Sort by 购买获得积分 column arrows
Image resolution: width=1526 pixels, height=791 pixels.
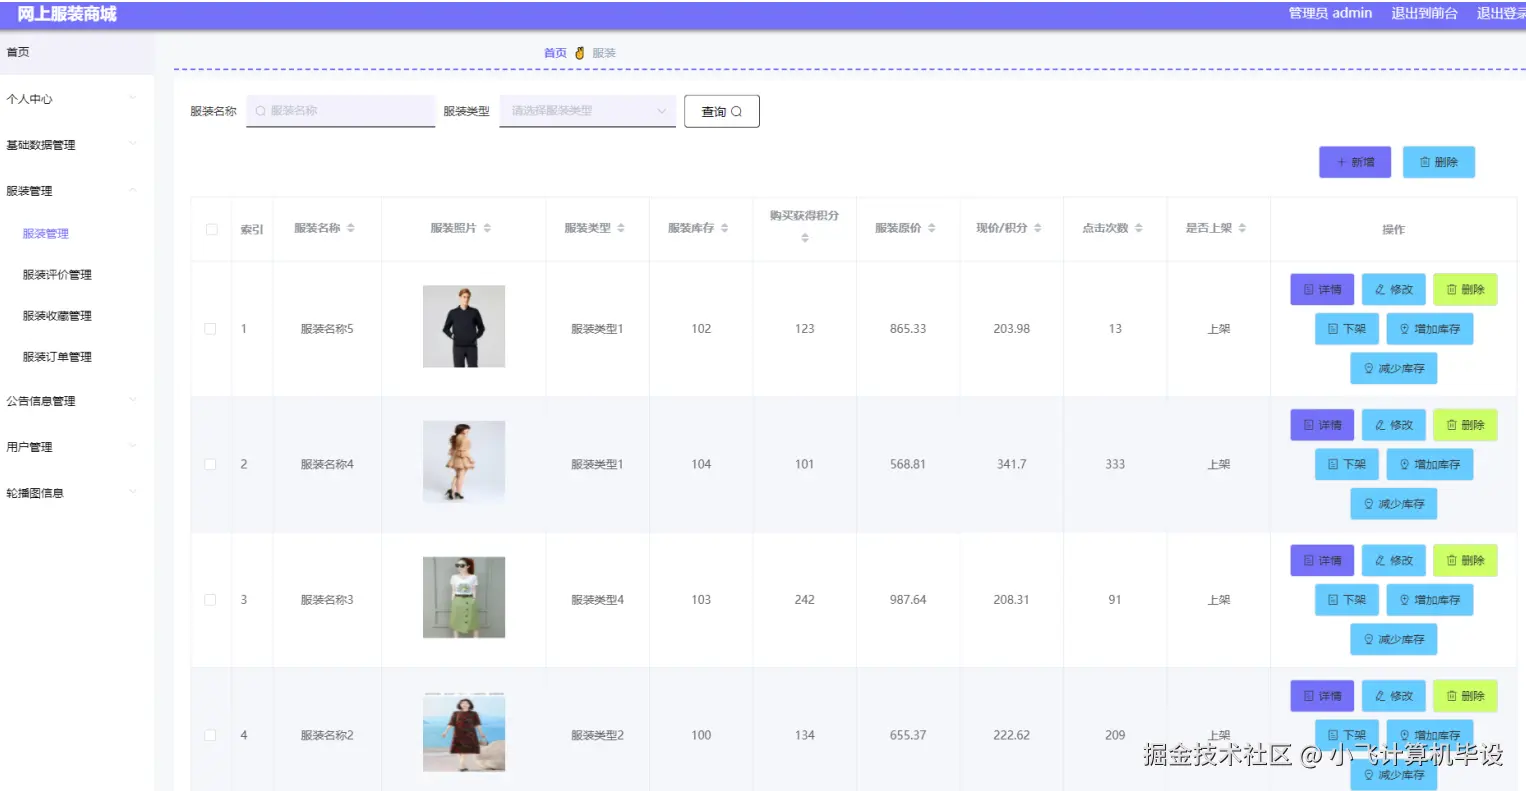pyautogui.click(x=805, y=238)
